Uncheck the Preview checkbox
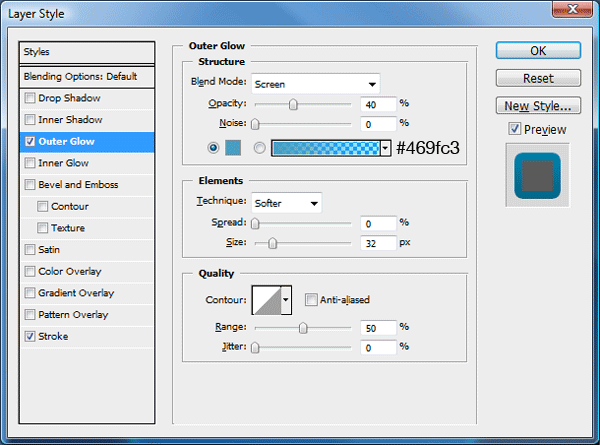Image resolution: width=600 pixels, height=445 pixels. coord(514,129)
